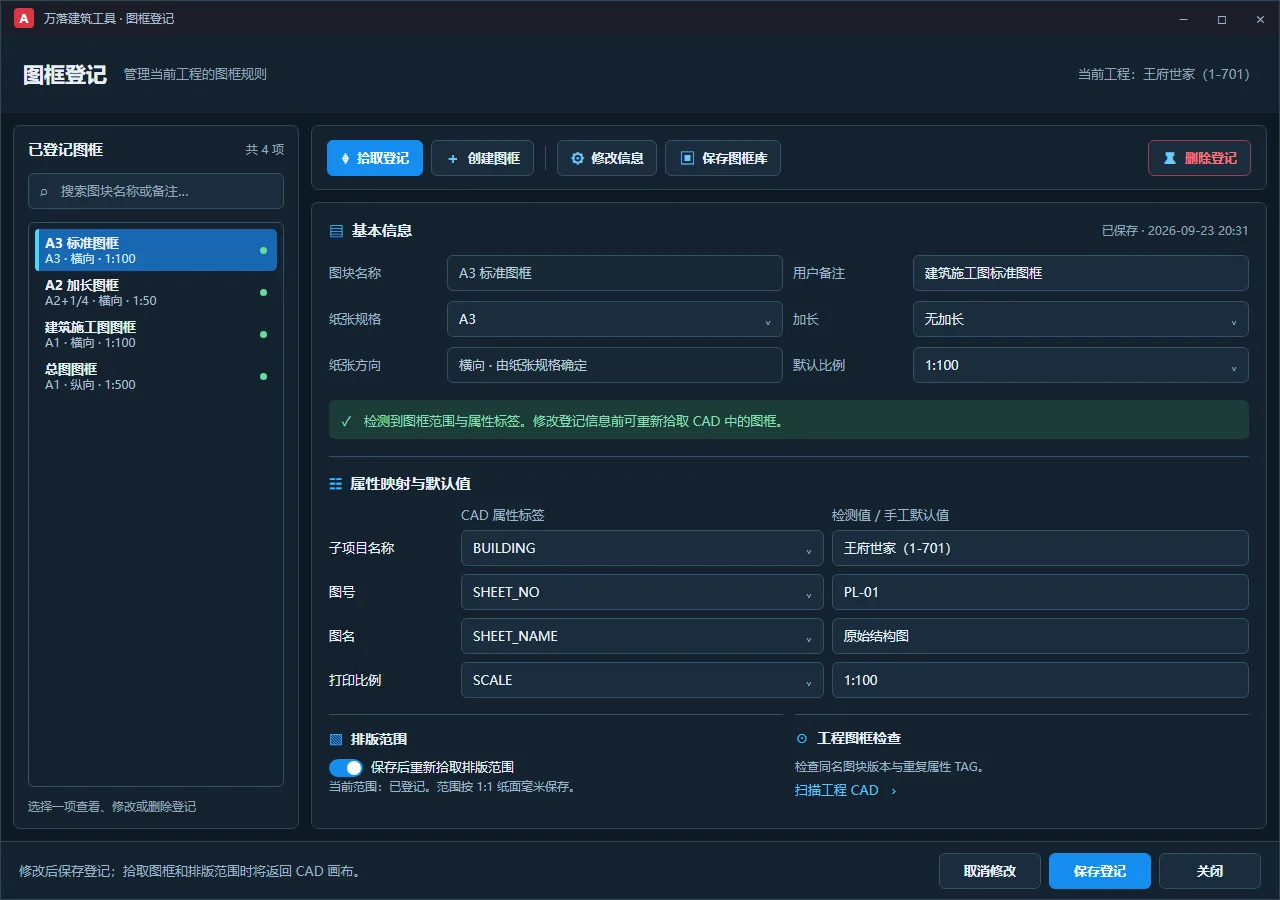
Task: Click the 属性映射与默认值 grid icon
Action: pos(336,484)
